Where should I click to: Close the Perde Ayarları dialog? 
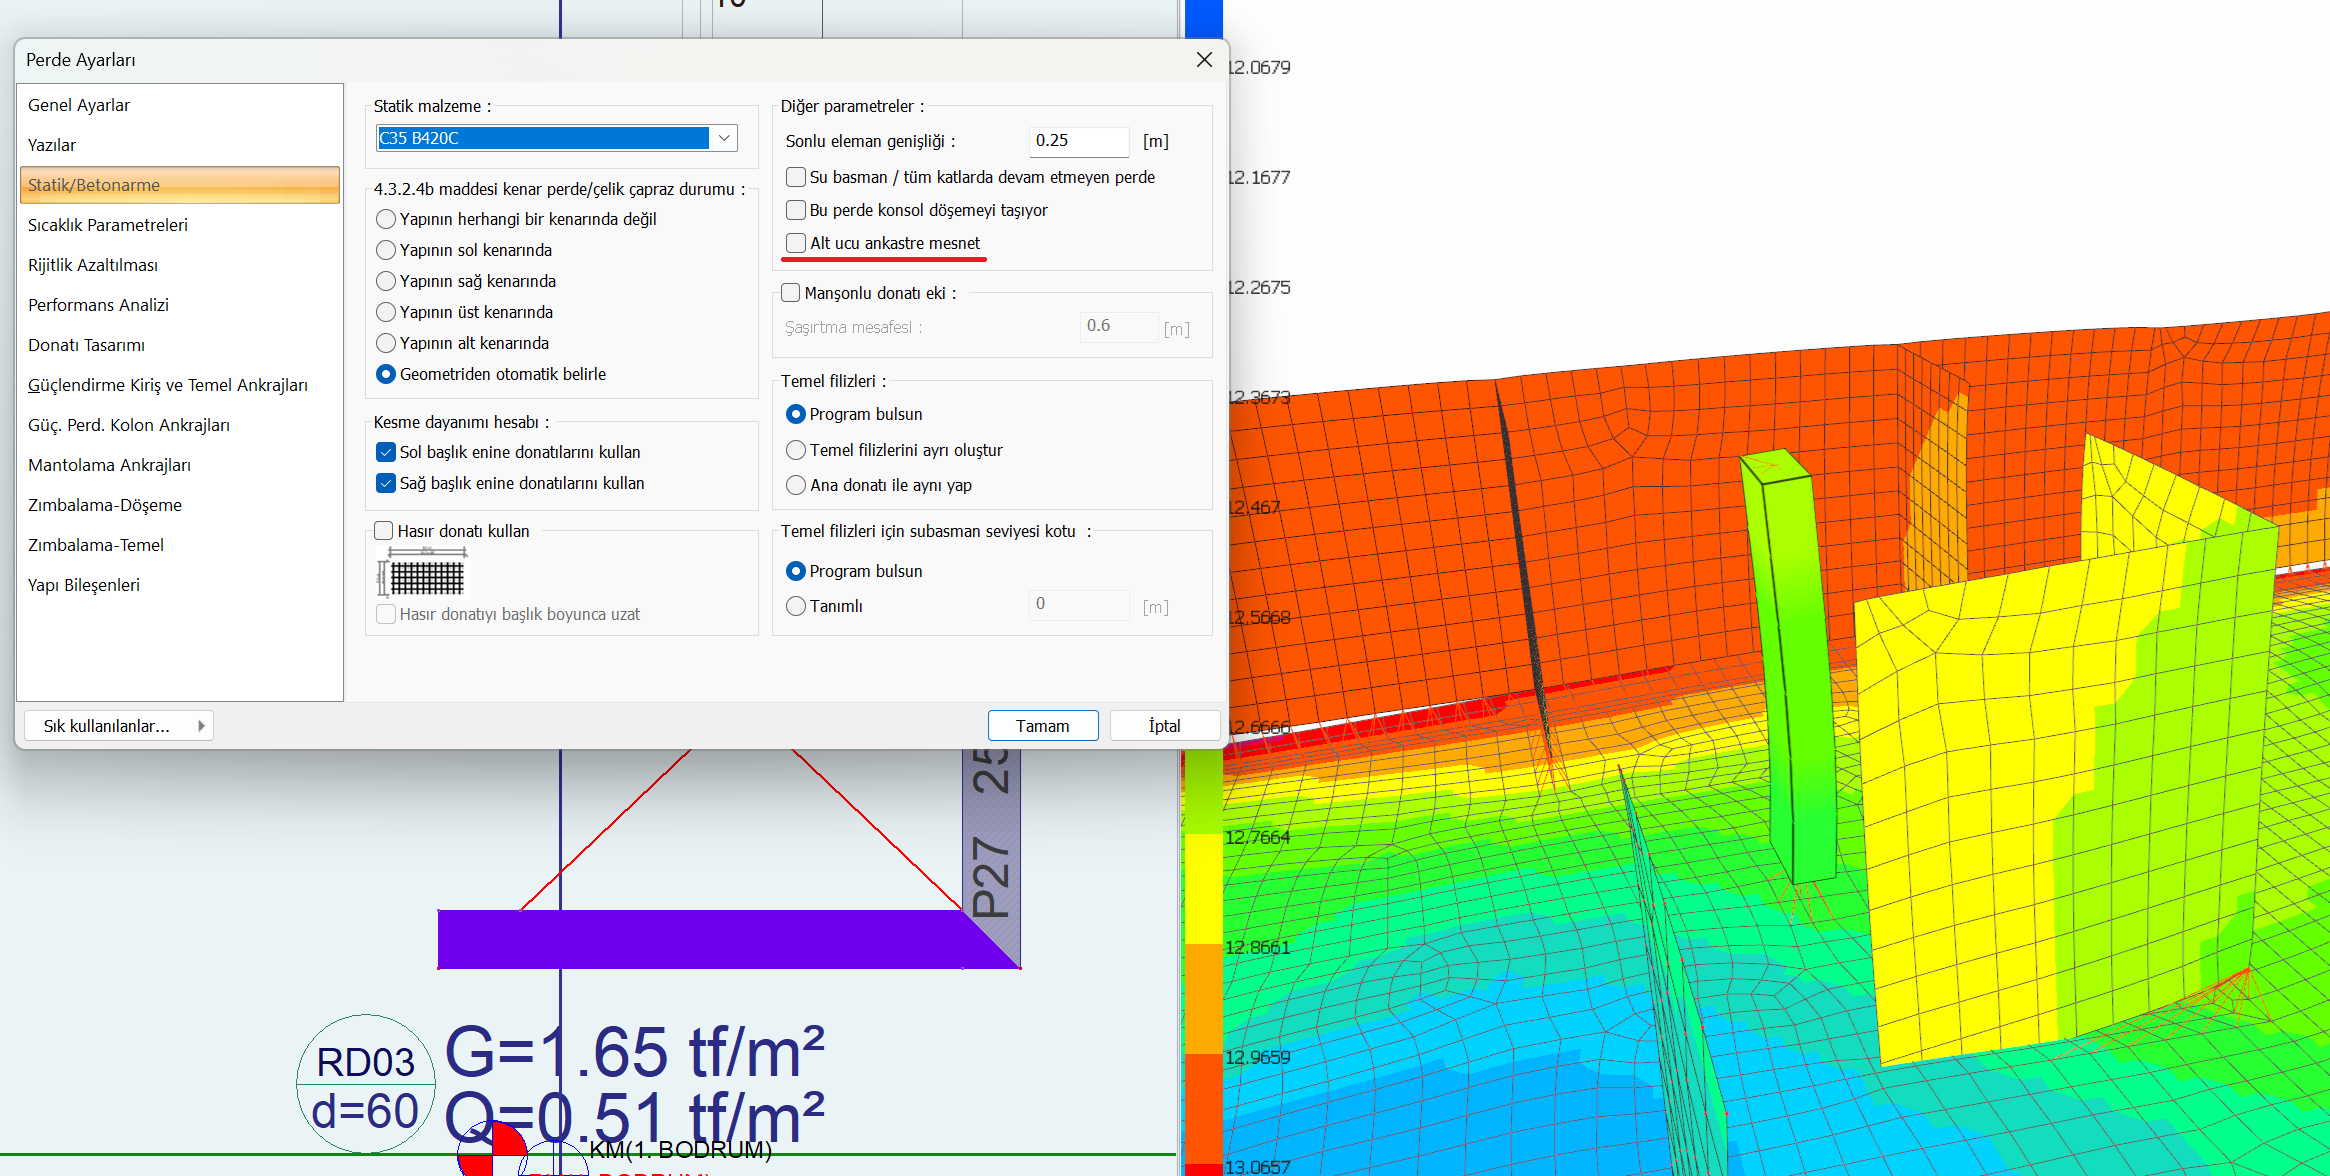1204,60
